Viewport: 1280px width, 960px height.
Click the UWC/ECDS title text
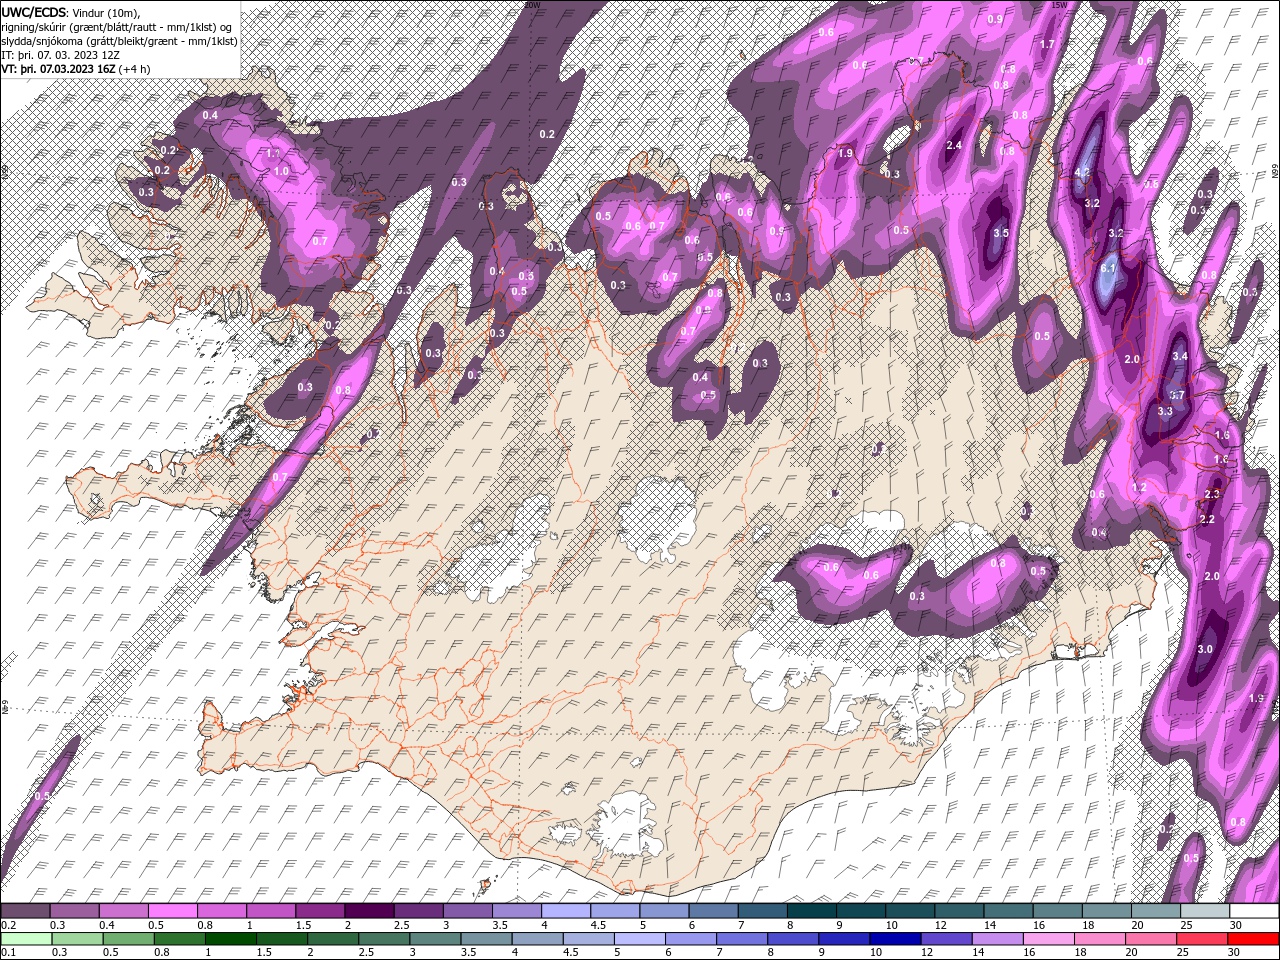pyautogui.click(x=33, y=12)
